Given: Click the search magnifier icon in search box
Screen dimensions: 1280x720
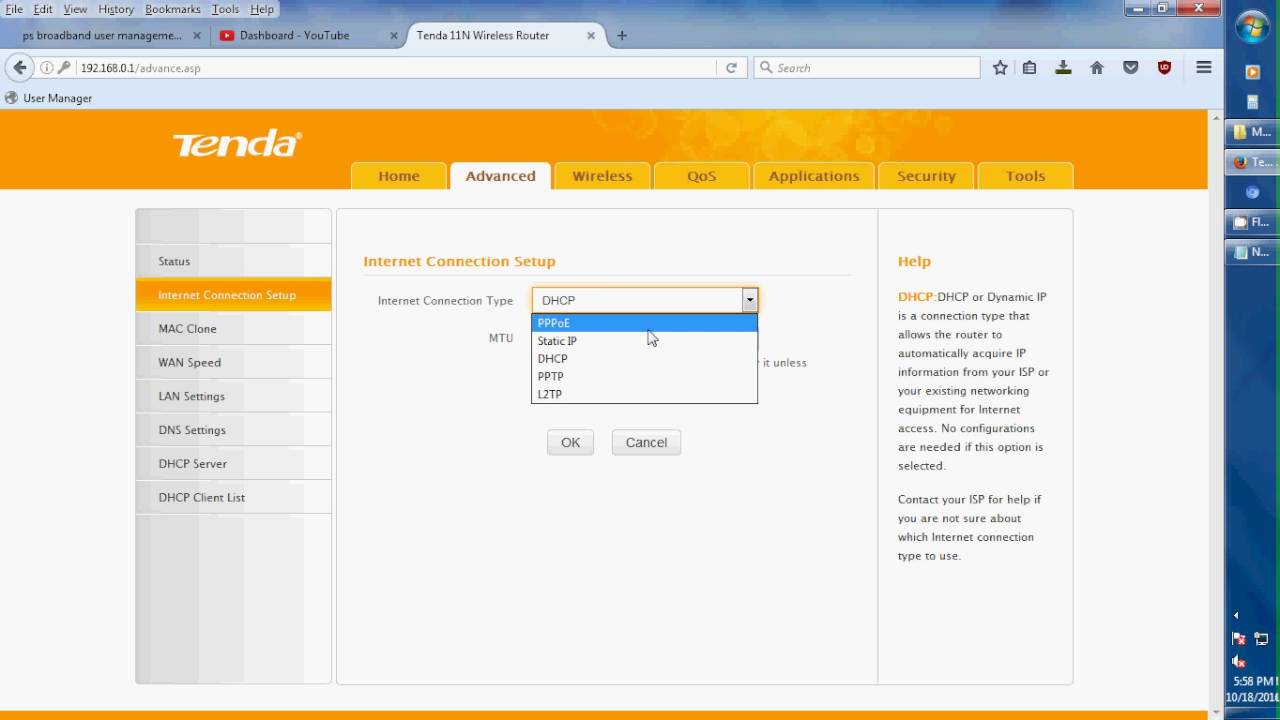Looking at the screenshot, I should (x=766, y=68).
